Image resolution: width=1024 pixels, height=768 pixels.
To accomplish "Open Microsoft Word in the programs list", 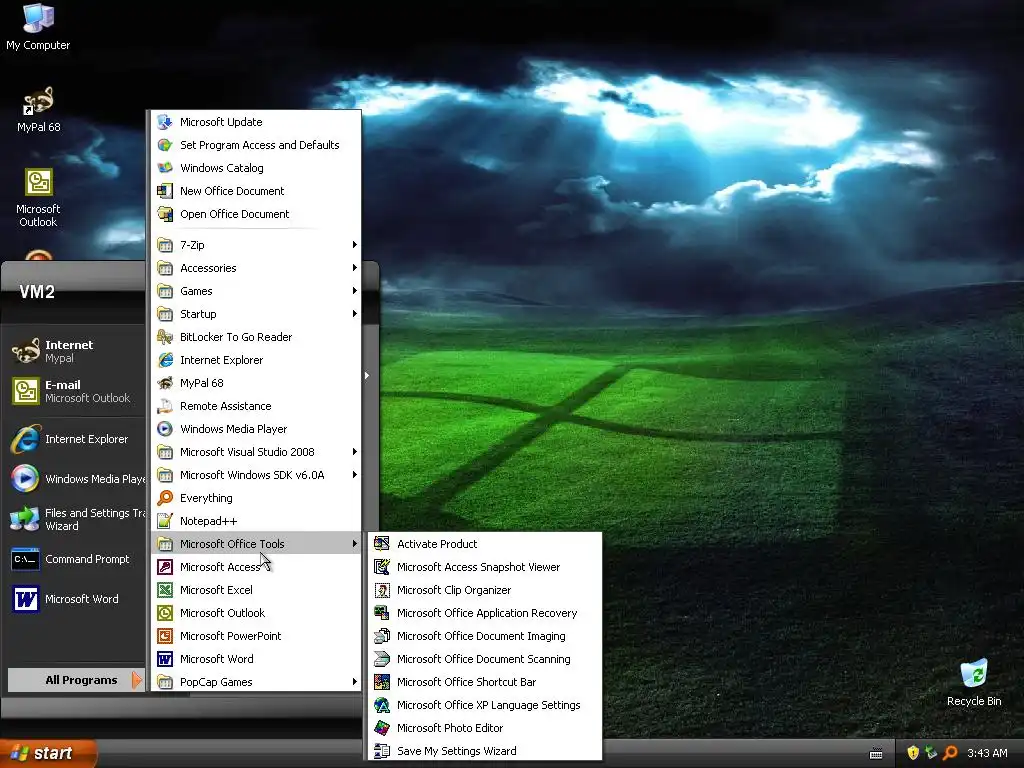I will pos(256,659).
